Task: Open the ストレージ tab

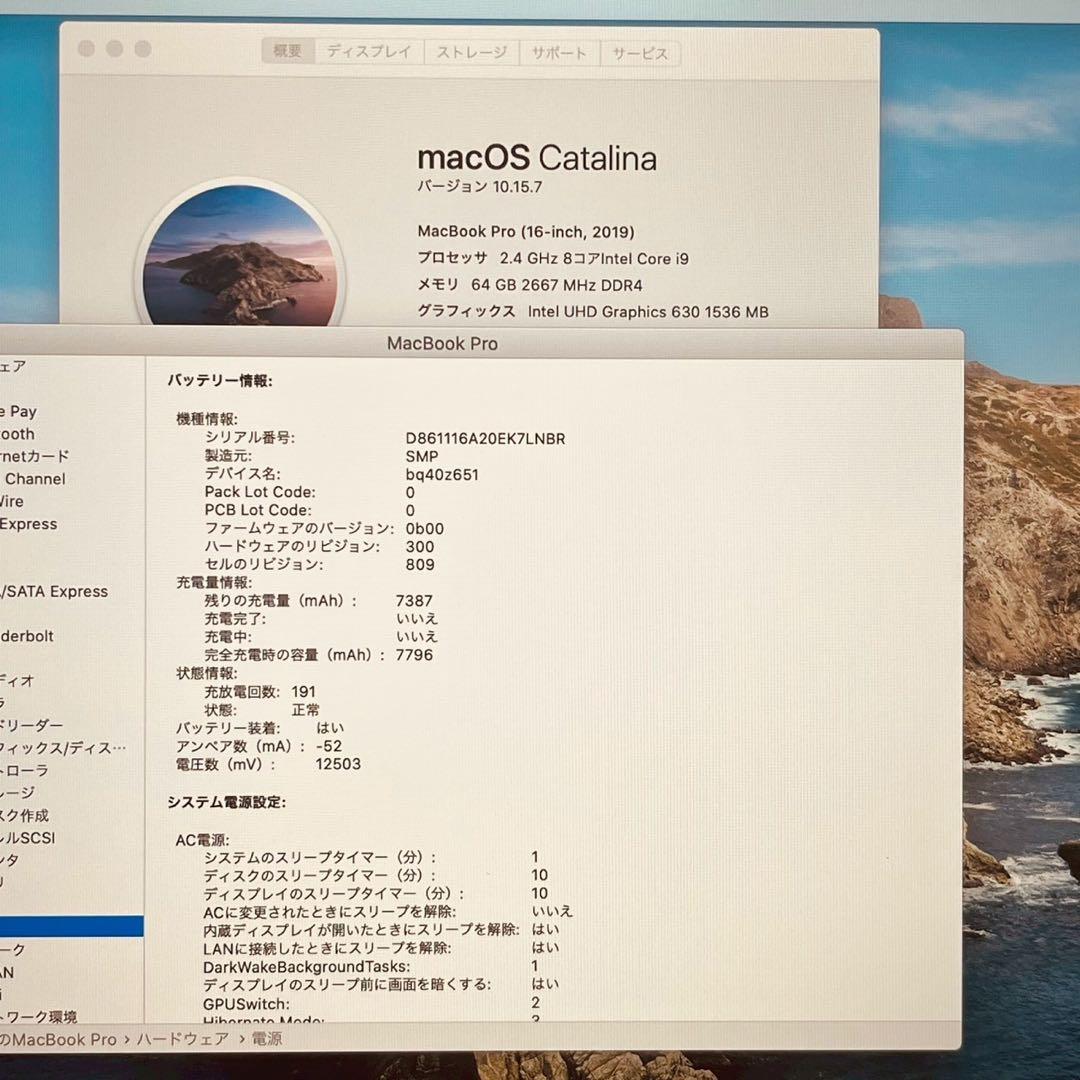Action: click(471, 52)
